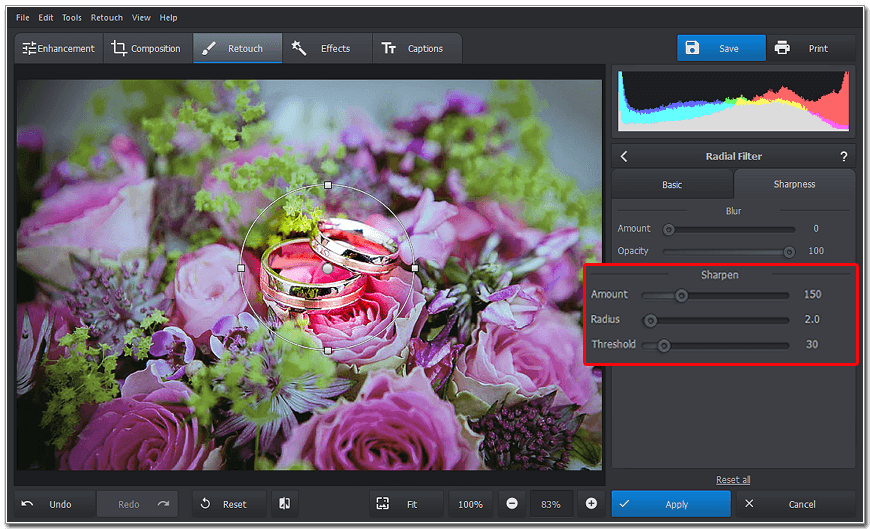870x529 pixels.
Task: Click the Sharpen Amount slider handle
Action: pyautogui.click(x=681, y=296)
